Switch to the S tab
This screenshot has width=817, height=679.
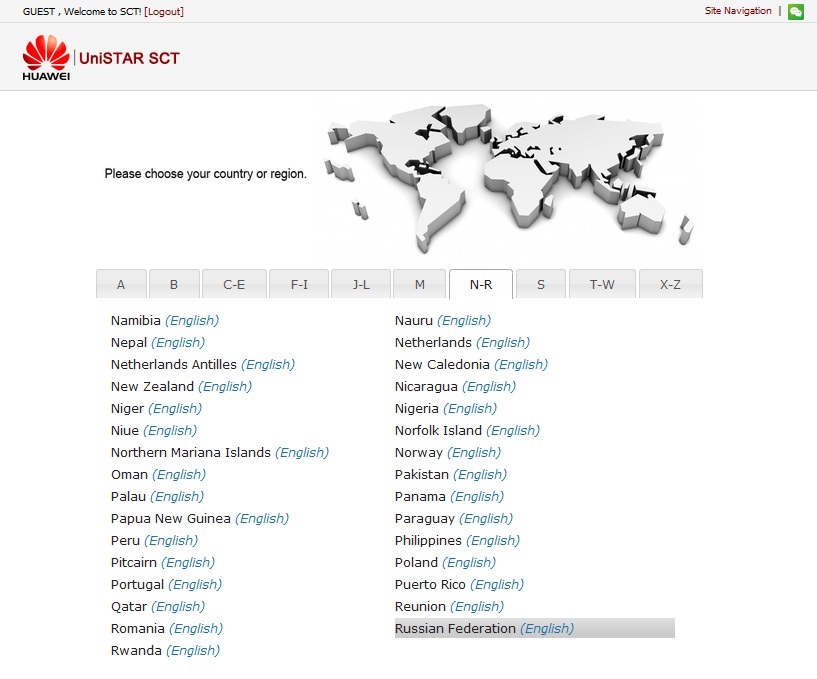541,284
